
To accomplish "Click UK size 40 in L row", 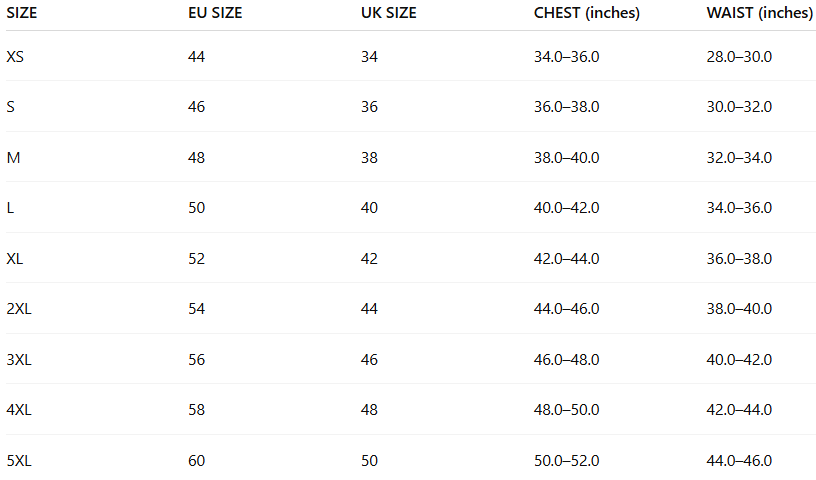I will (369, 208).
